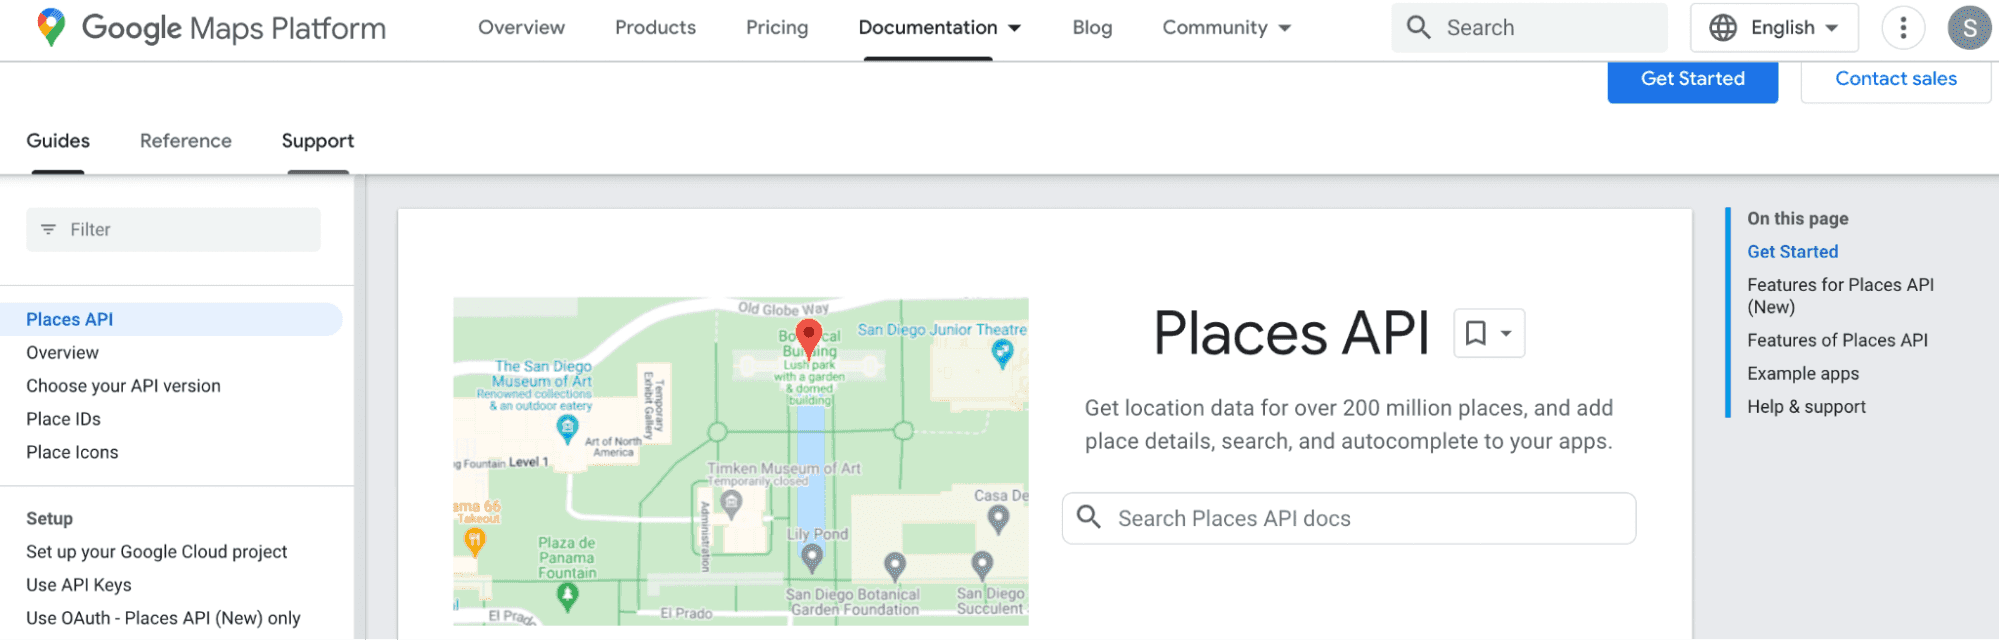Image resolution: width=1999 pixels, height=641 pixels.
Task: Click the Setup section heading
Action: [49, 518]
